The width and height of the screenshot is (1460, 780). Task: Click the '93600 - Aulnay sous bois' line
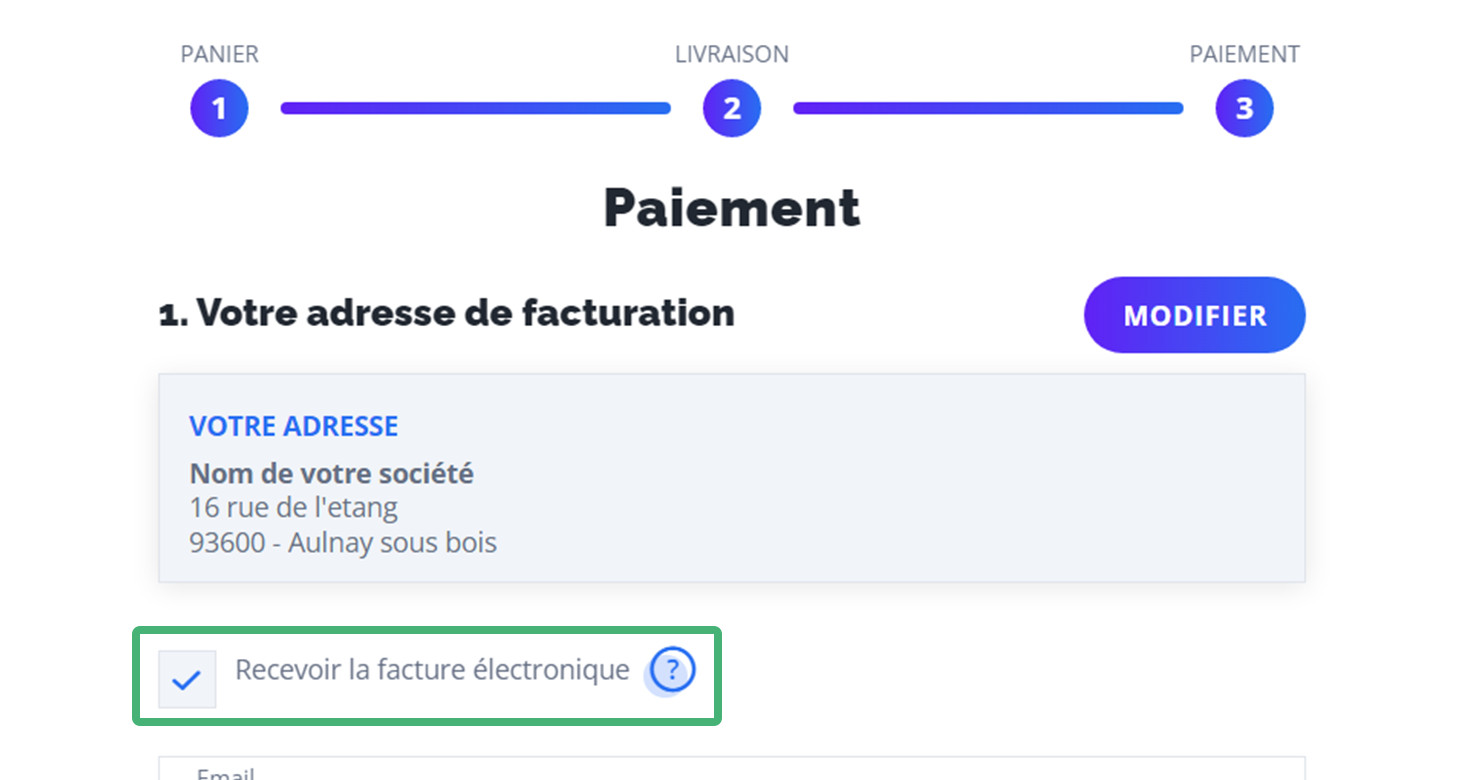(x=343, y=543)
